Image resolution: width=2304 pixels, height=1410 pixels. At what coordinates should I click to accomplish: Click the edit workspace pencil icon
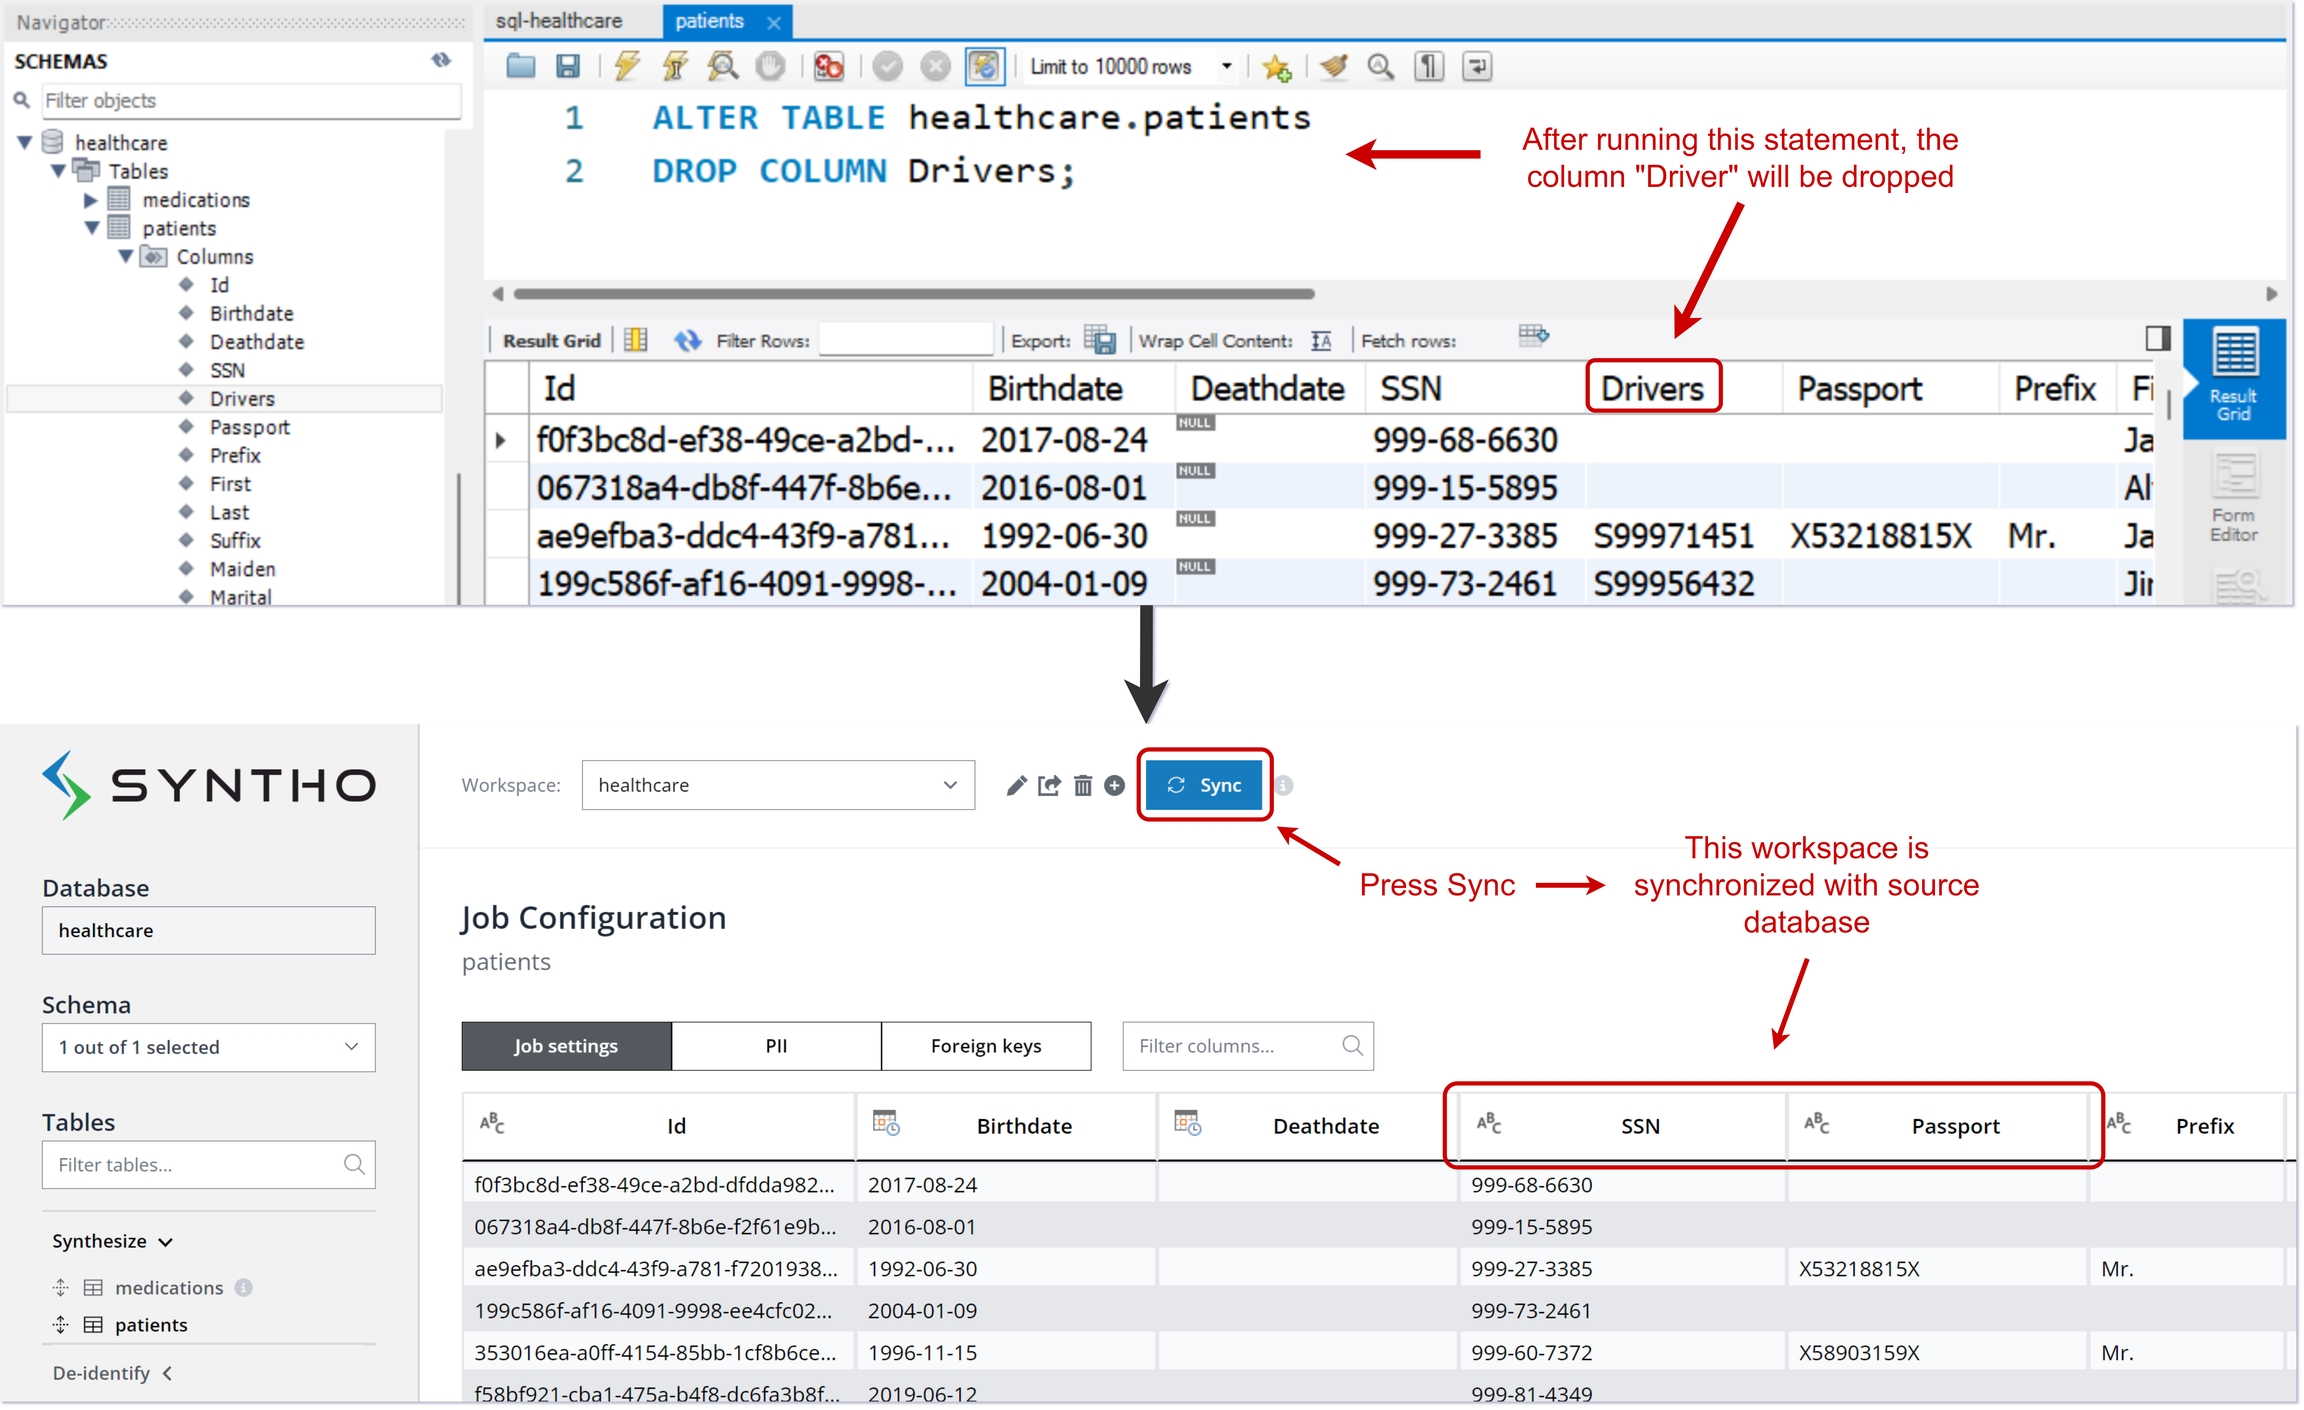[x=1016, y=786]
